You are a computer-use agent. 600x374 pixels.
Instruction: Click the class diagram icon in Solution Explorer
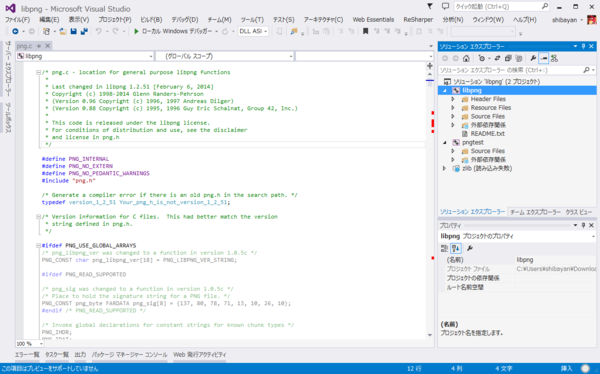pyautogui.click(x=554, y=58)
